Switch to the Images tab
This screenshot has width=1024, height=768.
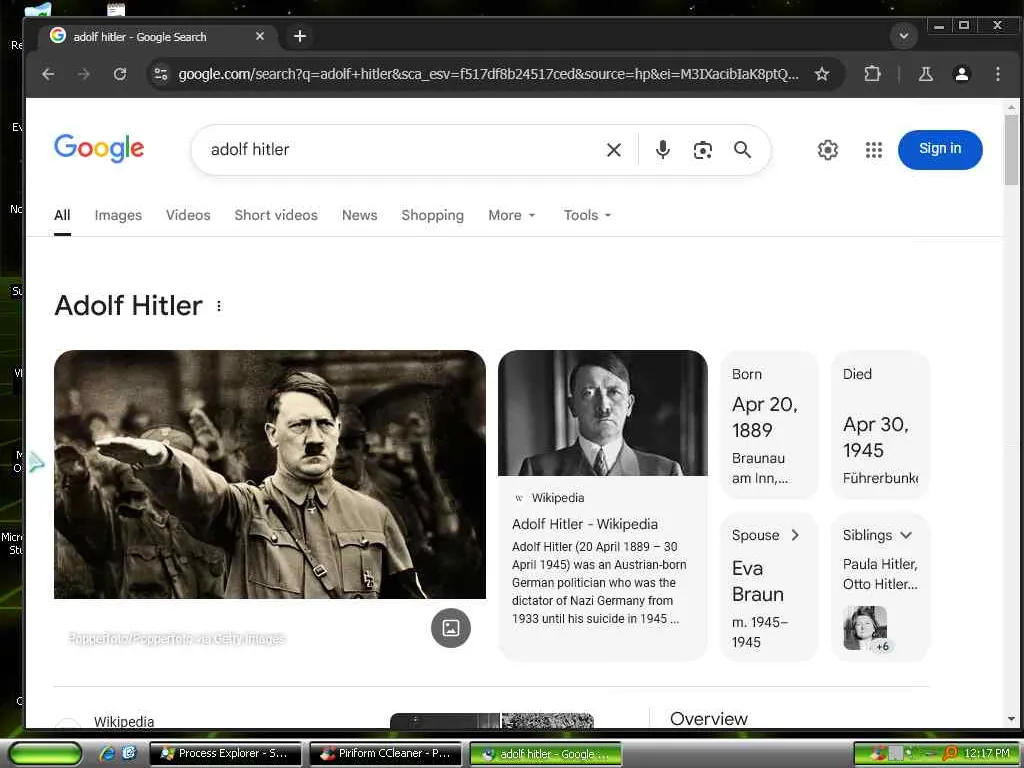pos(118,216)
